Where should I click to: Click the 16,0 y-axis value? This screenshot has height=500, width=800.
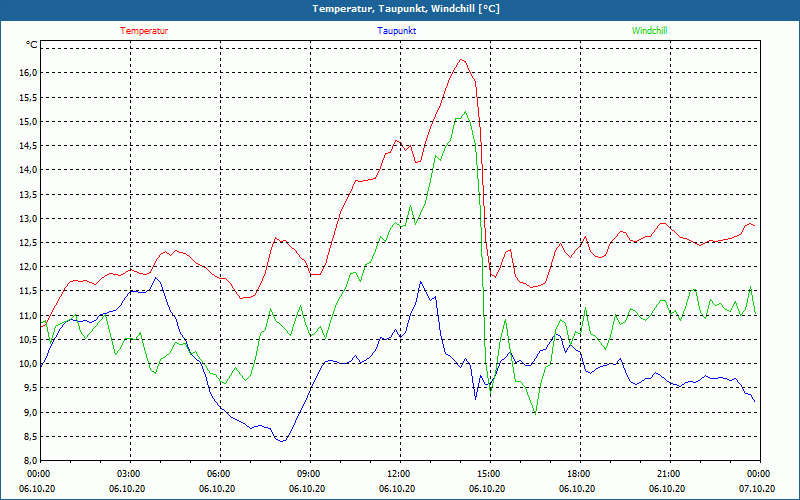click(x=28, y=73)
